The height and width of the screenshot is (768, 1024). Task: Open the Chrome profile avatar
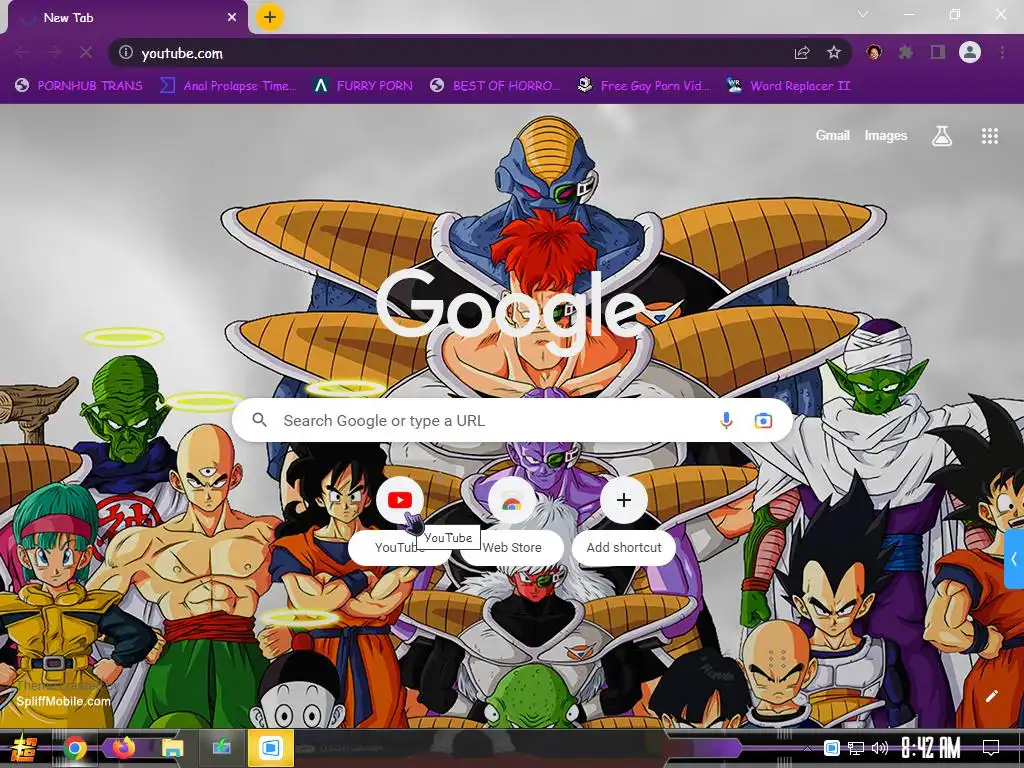coord(970,52)
